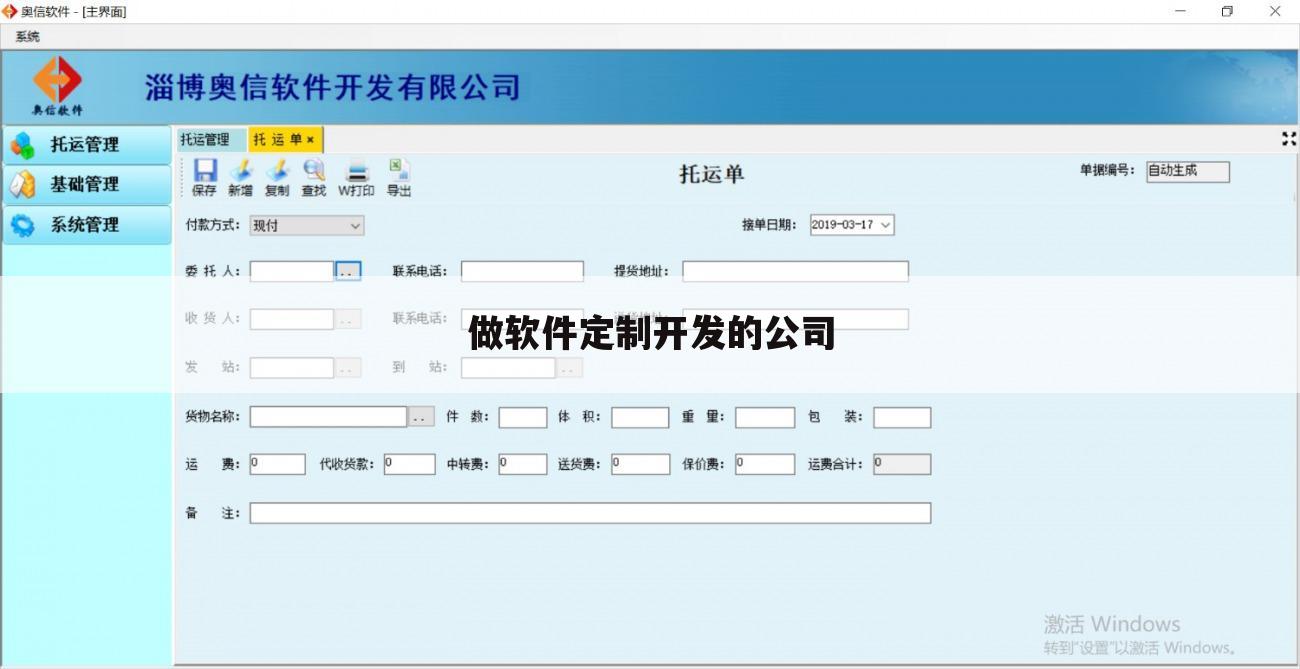The height and width of the screenshot is (669, 1300).
Task: Click the 联系电话 phone input field
Action: [x=521, y=270]
